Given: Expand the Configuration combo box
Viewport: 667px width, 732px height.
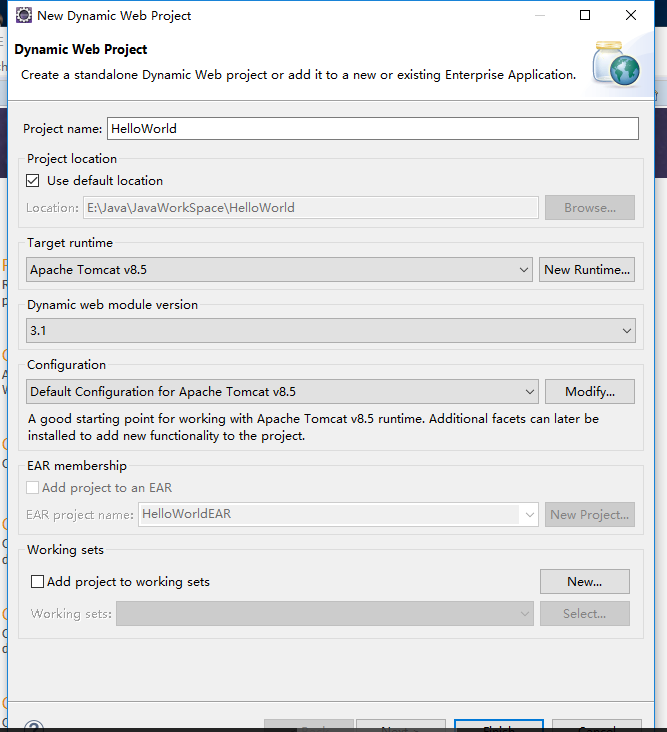Looking at the screenshot, I should (x=282, y=391).
